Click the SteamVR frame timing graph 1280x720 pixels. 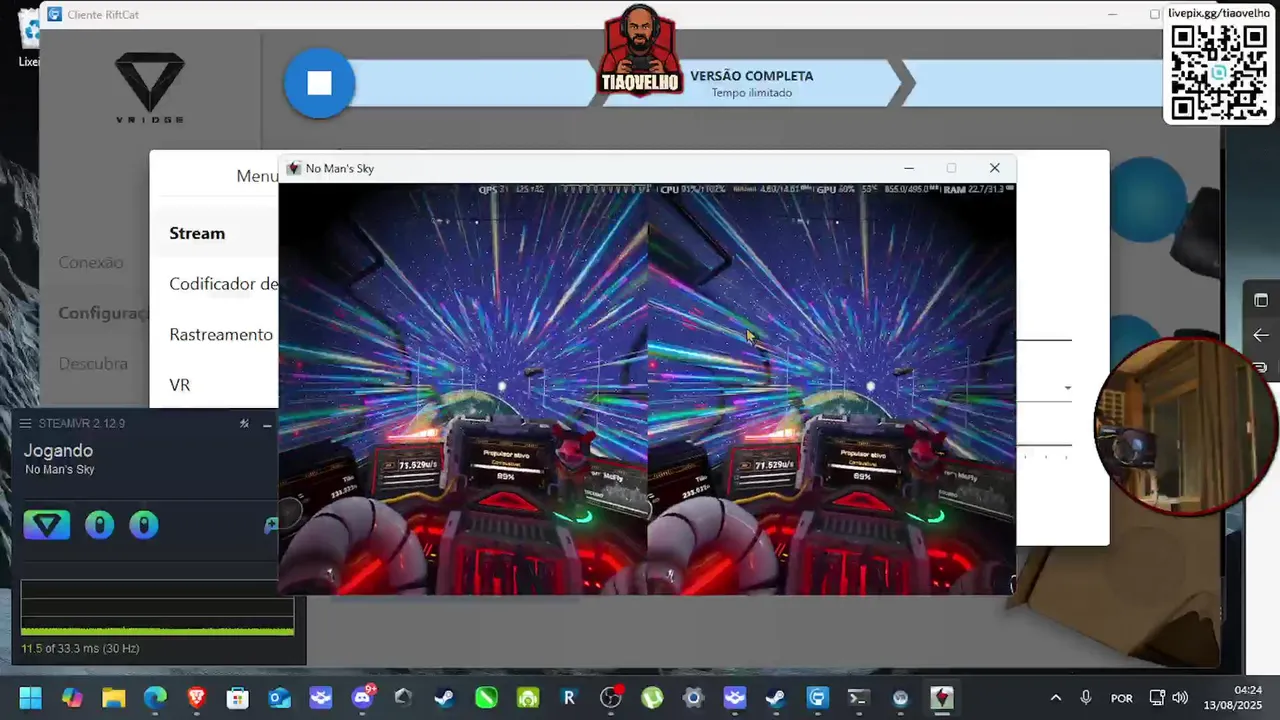click(158, 607)
